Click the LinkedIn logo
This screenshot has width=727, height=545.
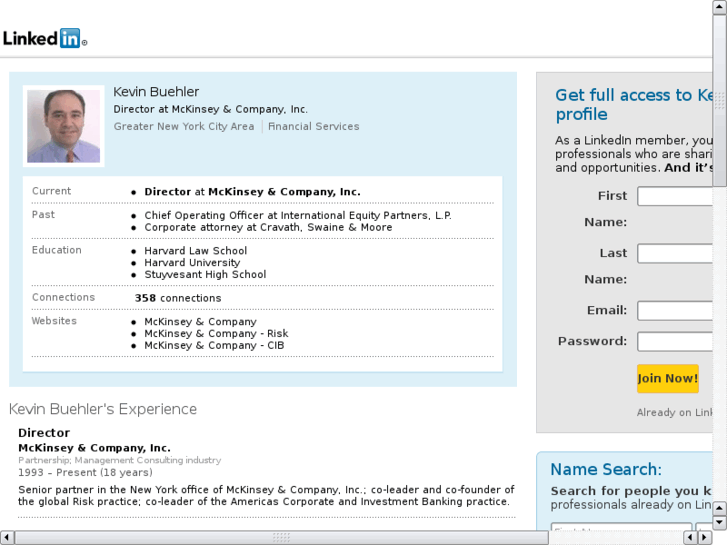[x=45, y=38]
